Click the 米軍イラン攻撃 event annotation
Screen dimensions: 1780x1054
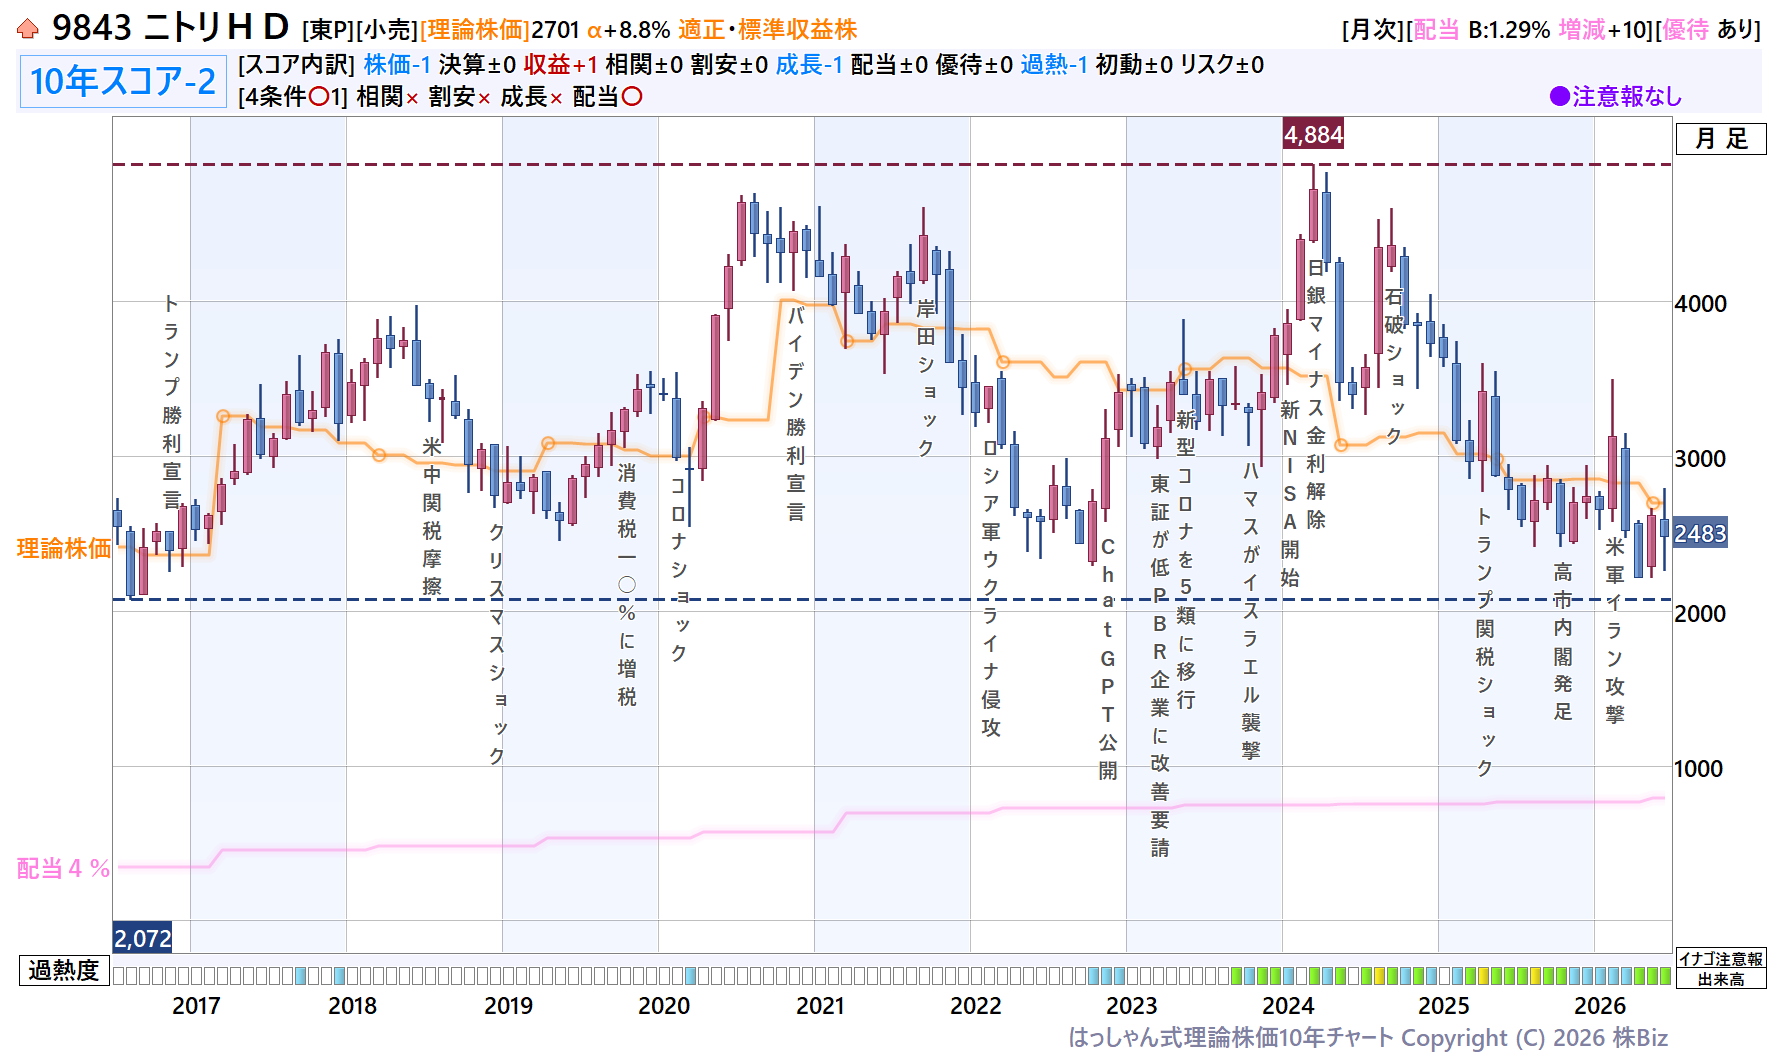click(x=1615, y=630)
